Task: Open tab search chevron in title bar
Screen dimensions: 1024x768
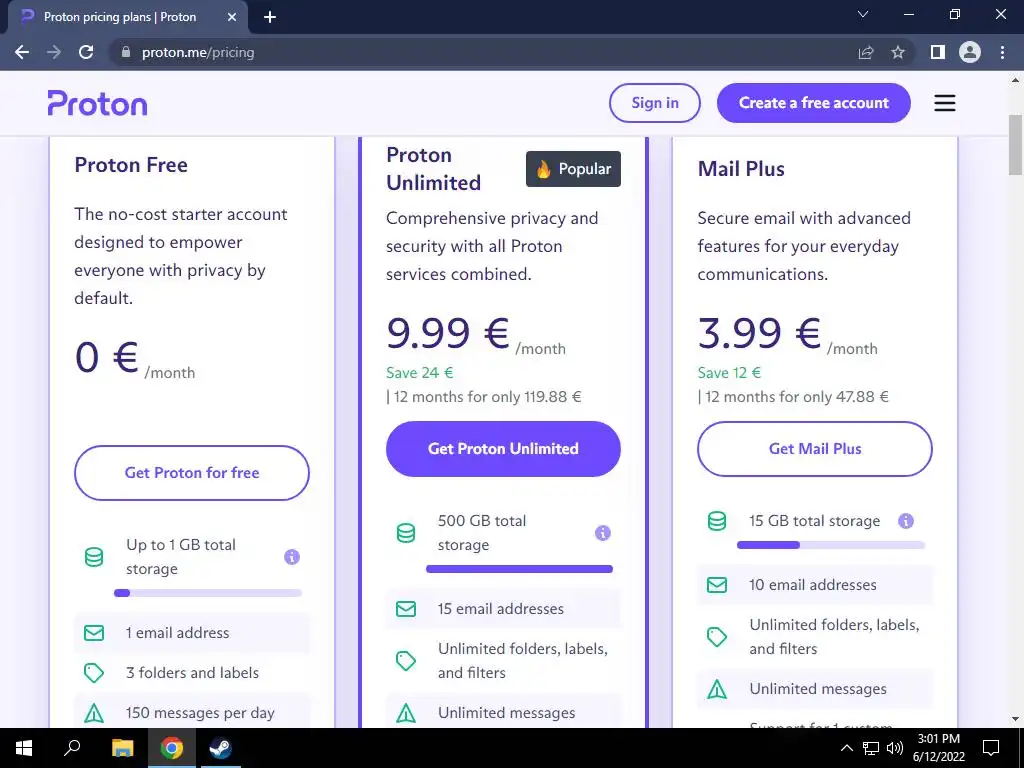Action: point(863,14)
